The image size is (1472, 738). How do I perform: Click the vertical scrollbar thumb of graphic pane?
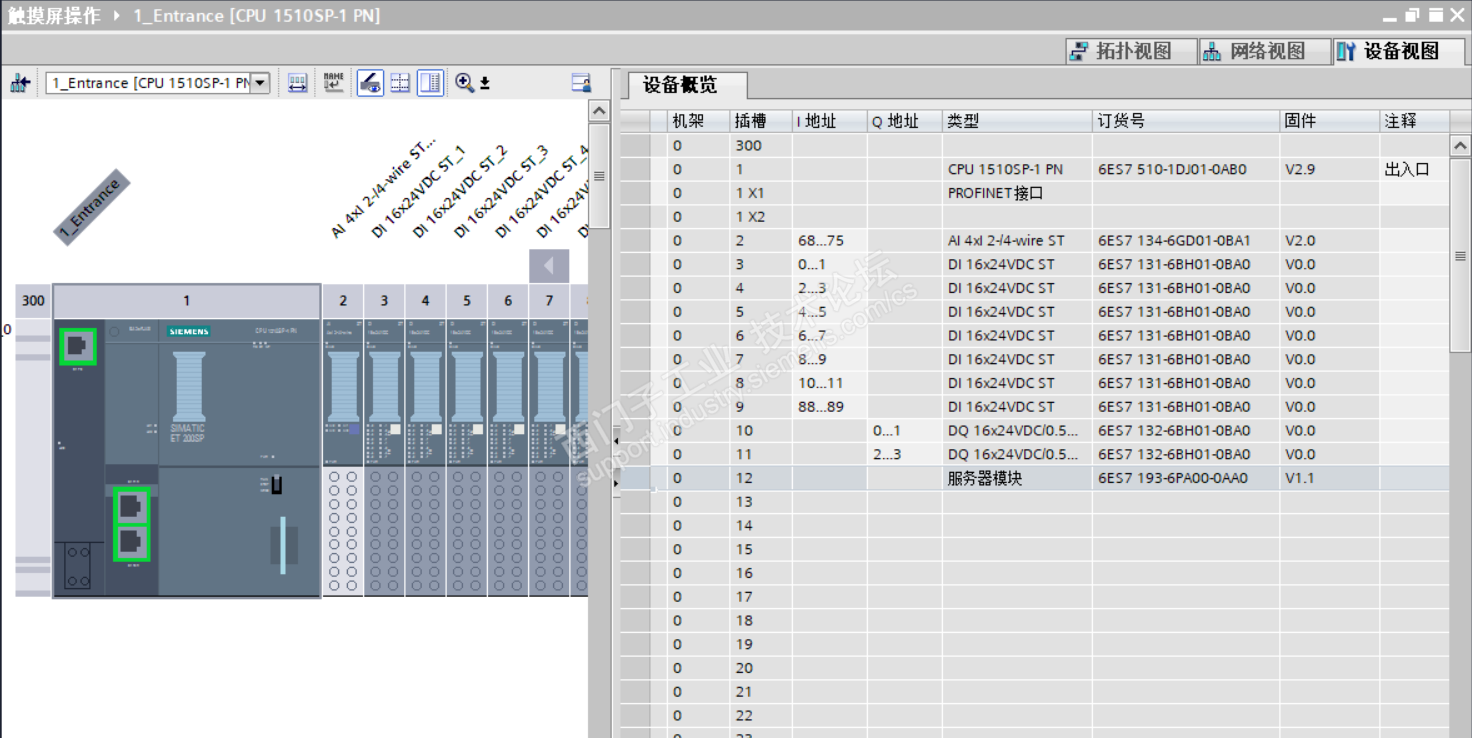(599, 177)
